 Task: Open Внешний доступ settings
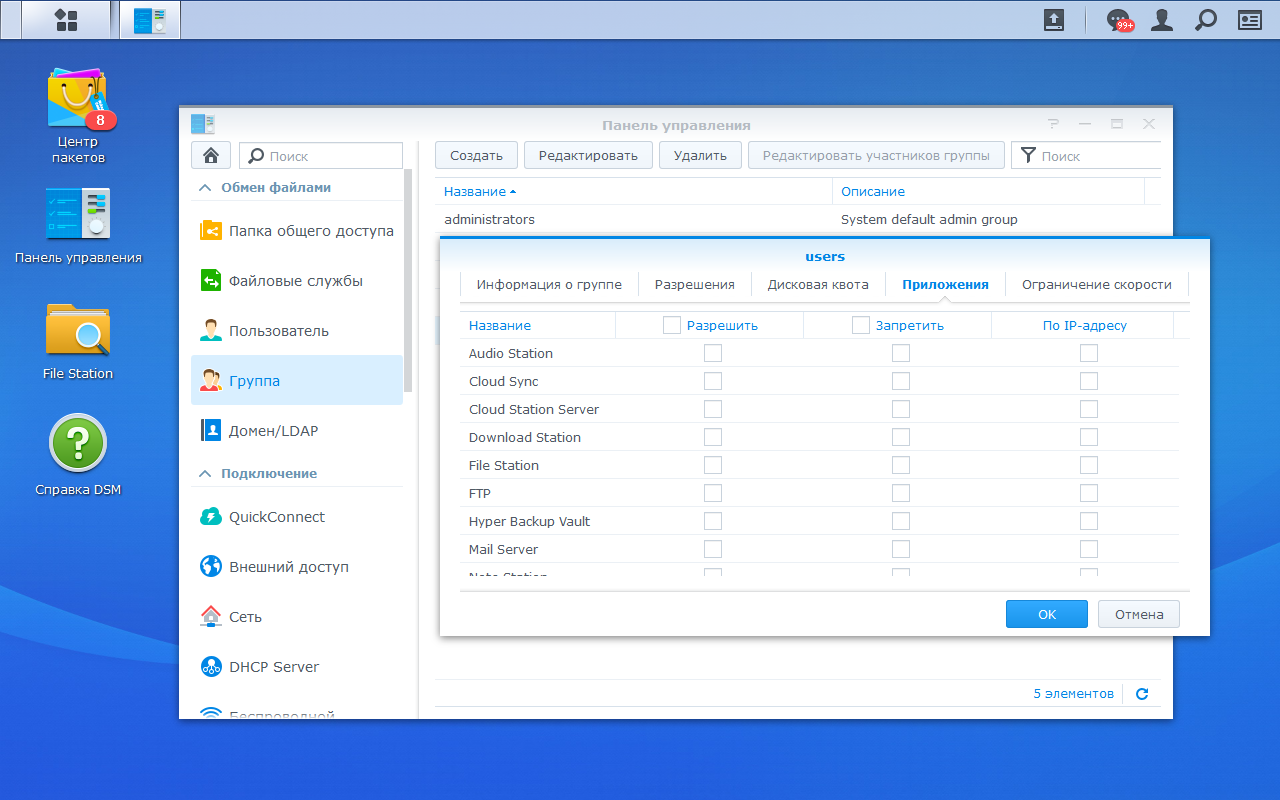click(x=297, y=567)
